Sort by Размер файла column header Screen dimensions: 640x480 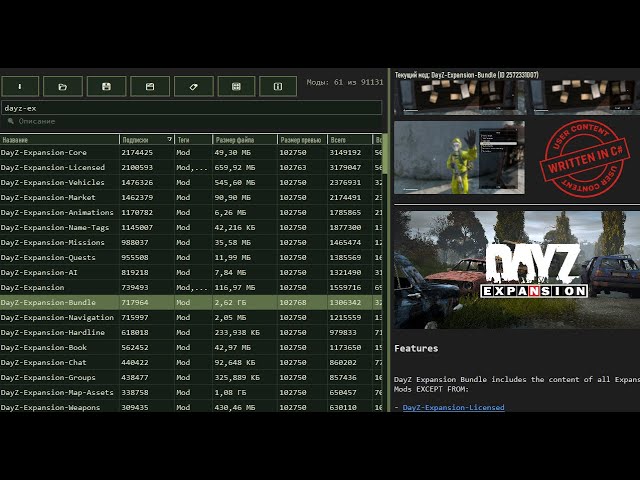(244, 140)
